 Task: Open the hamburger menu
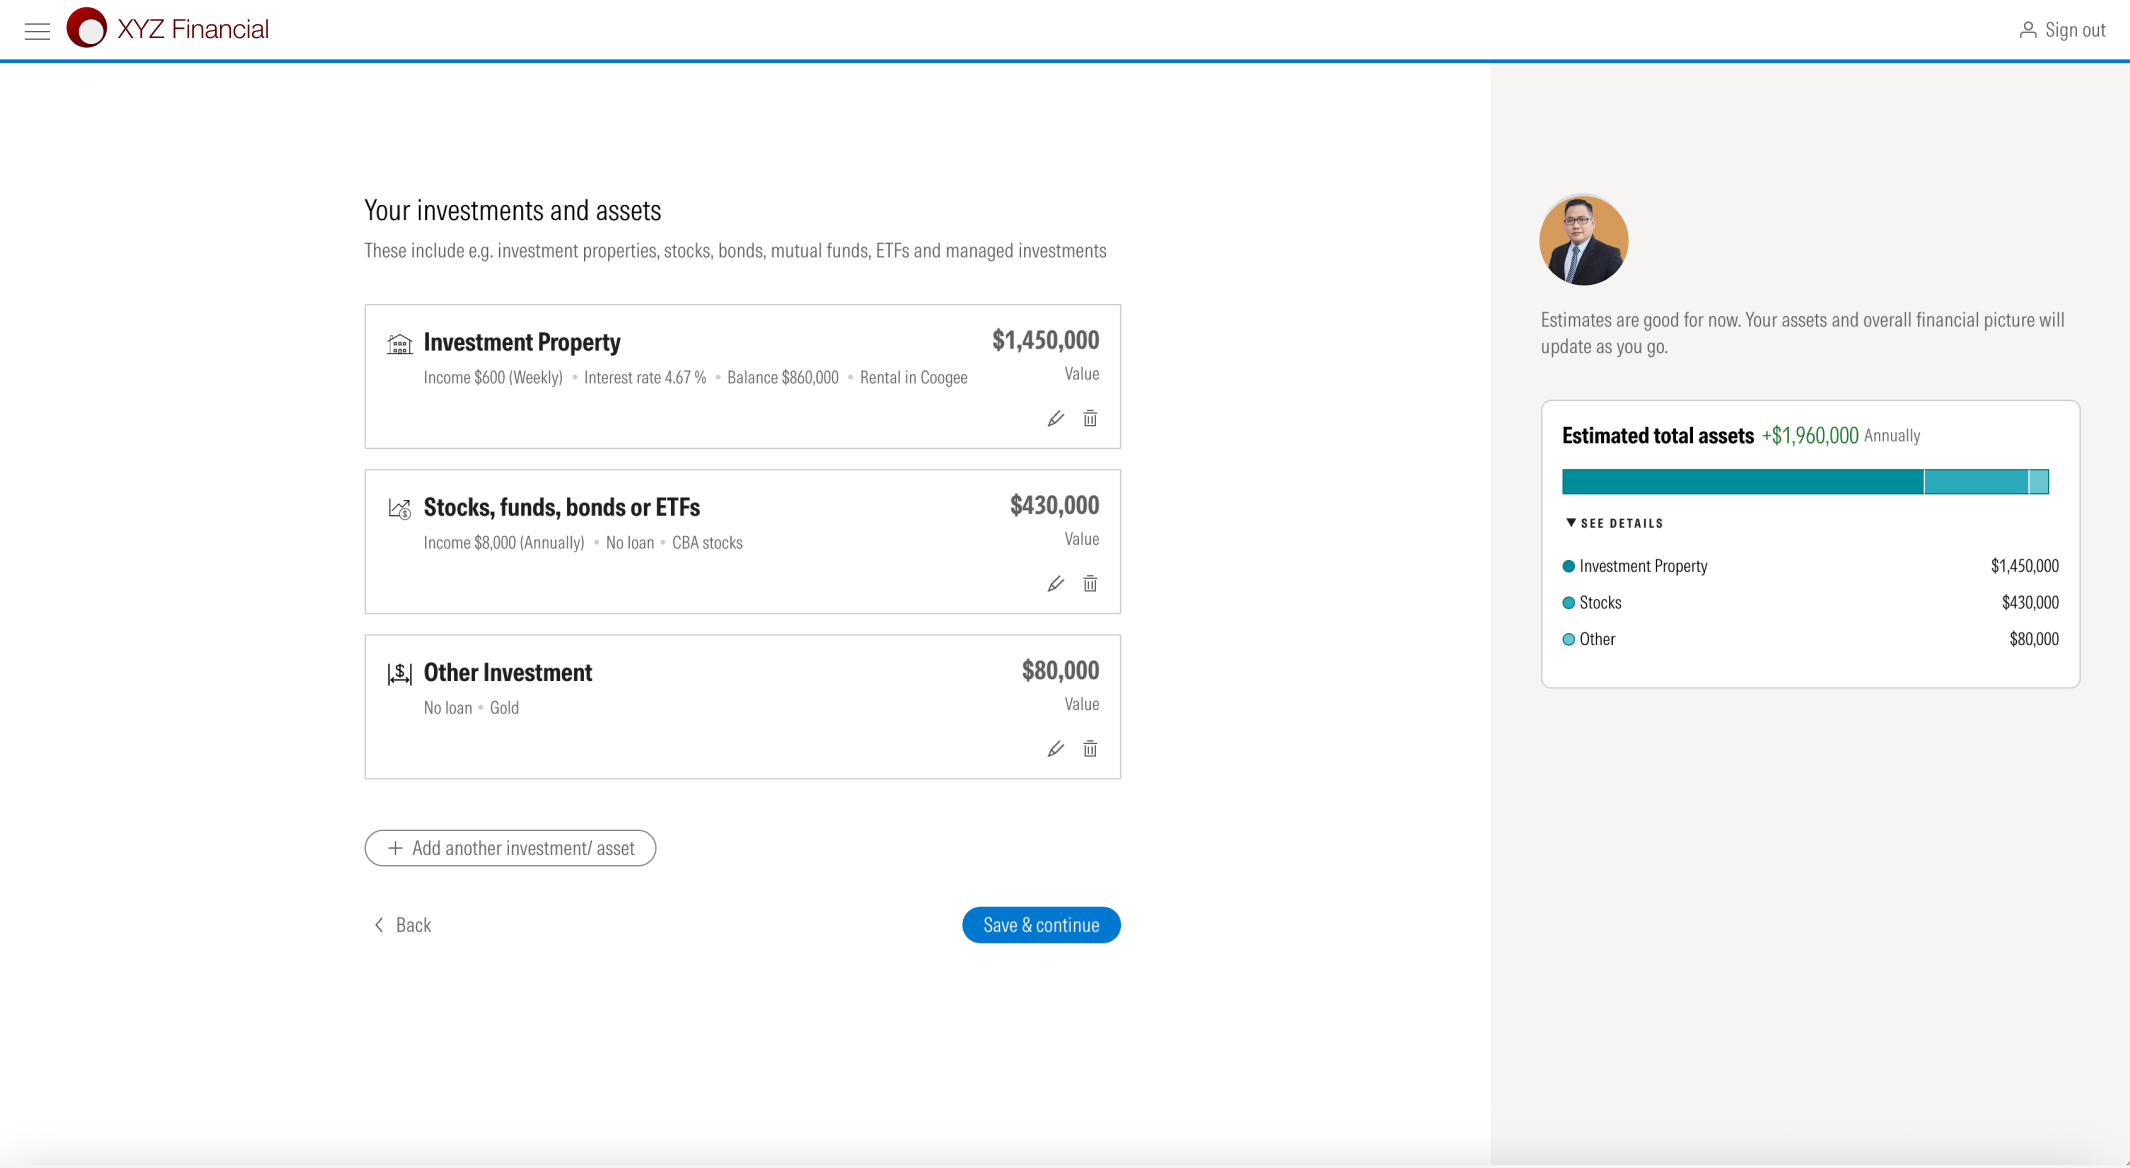(37, 31)
